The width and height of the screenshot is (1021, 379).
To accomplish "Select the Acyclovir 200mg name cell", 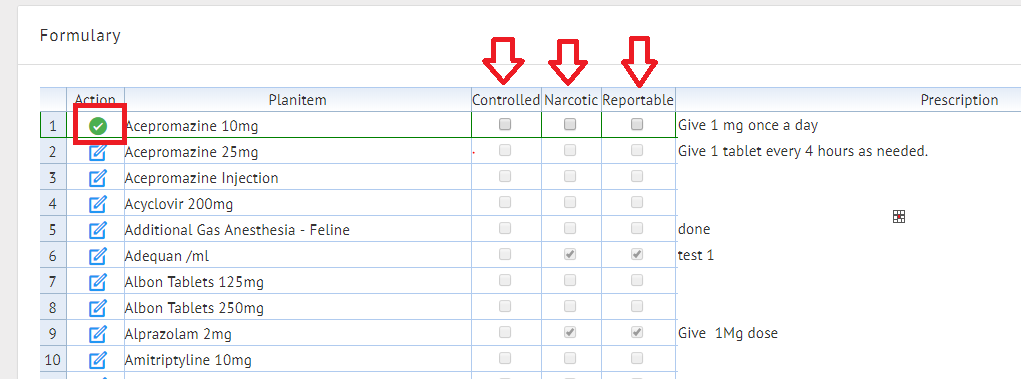I will (298, 204).
